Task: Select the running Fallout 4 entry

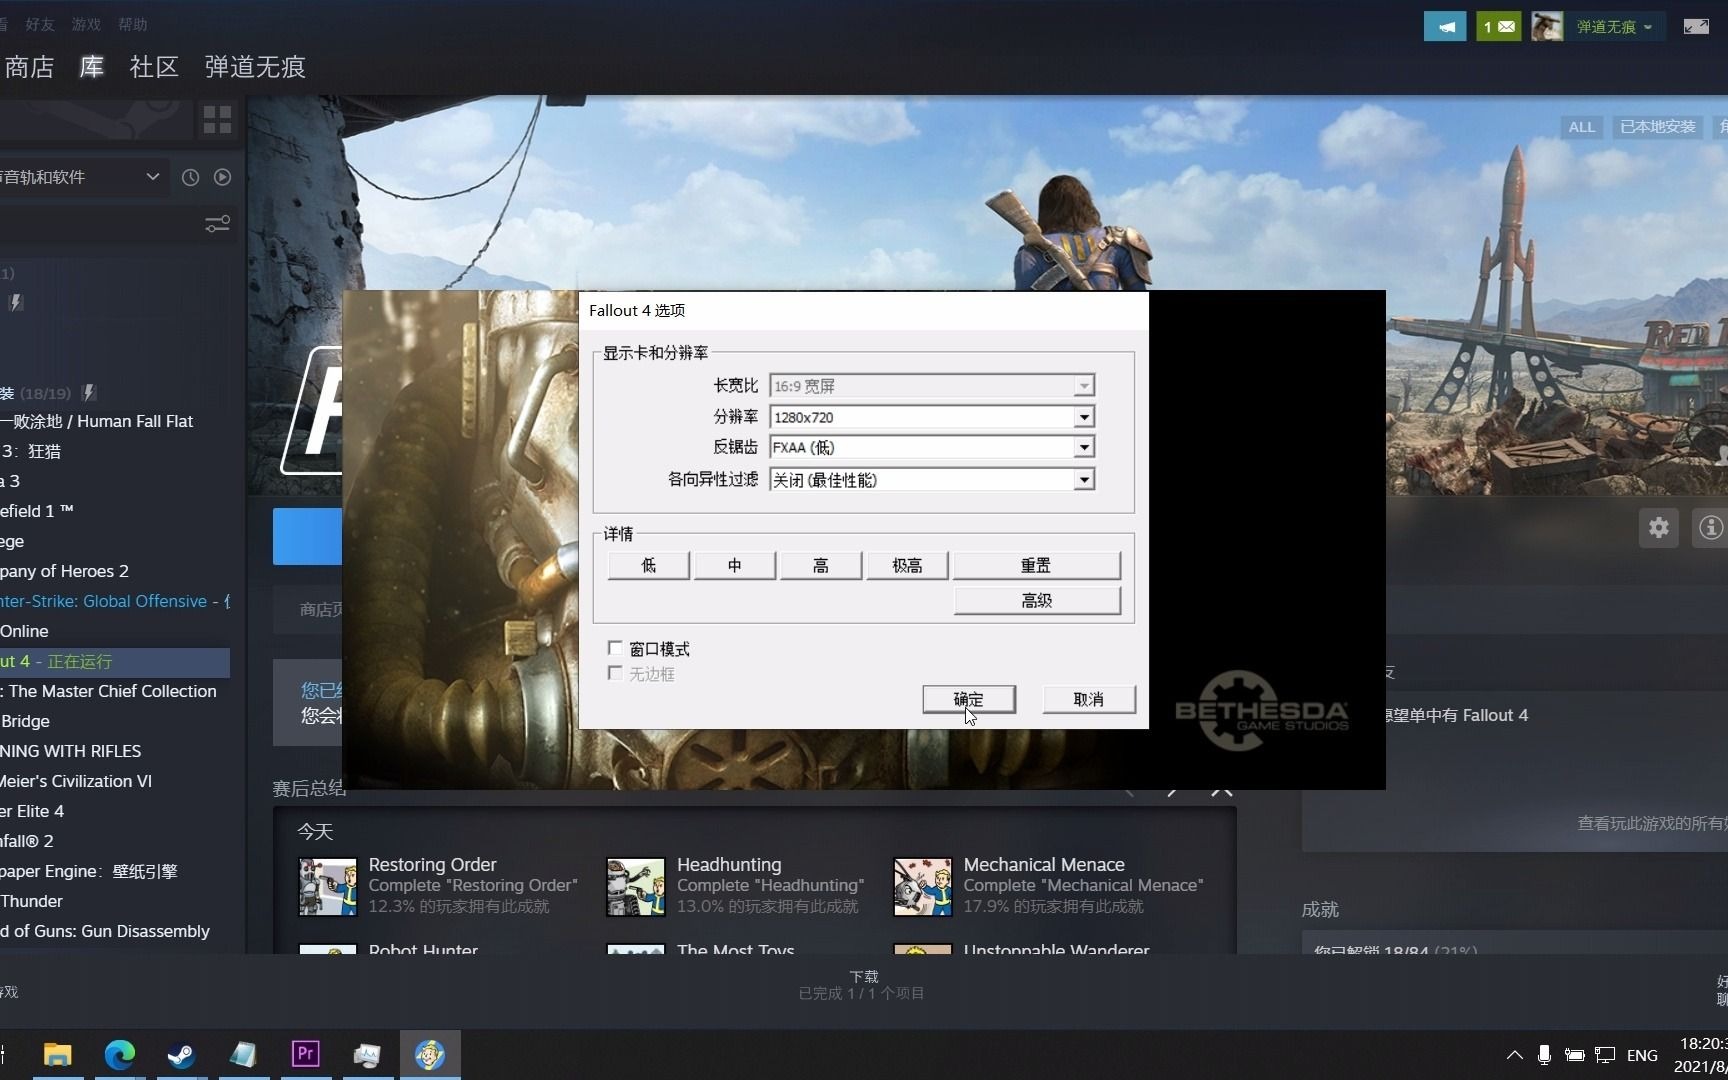Action: 115,661
